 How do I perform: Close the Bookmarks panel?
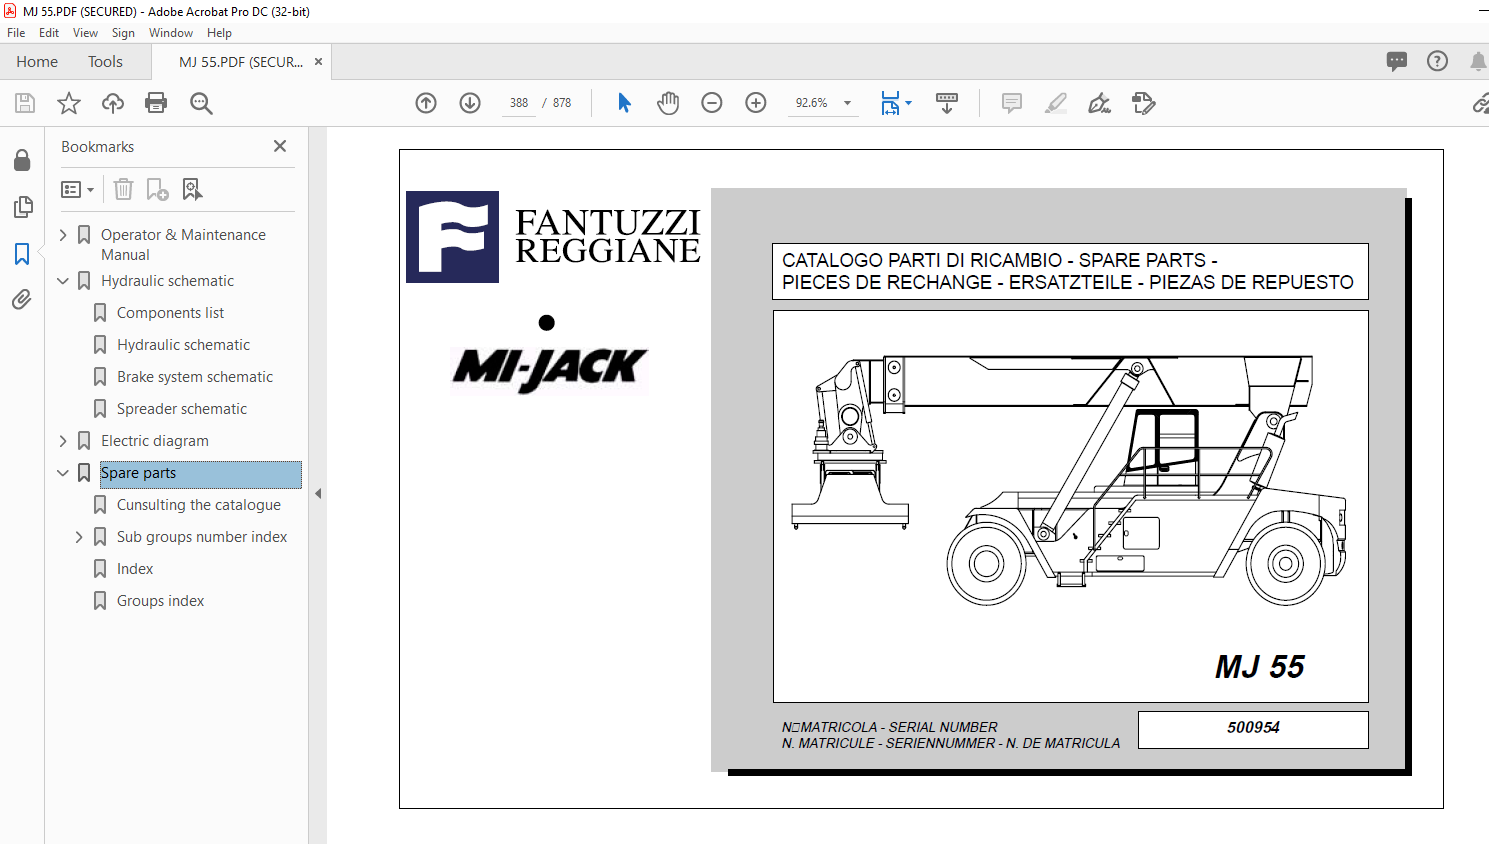tap(280, 146)
